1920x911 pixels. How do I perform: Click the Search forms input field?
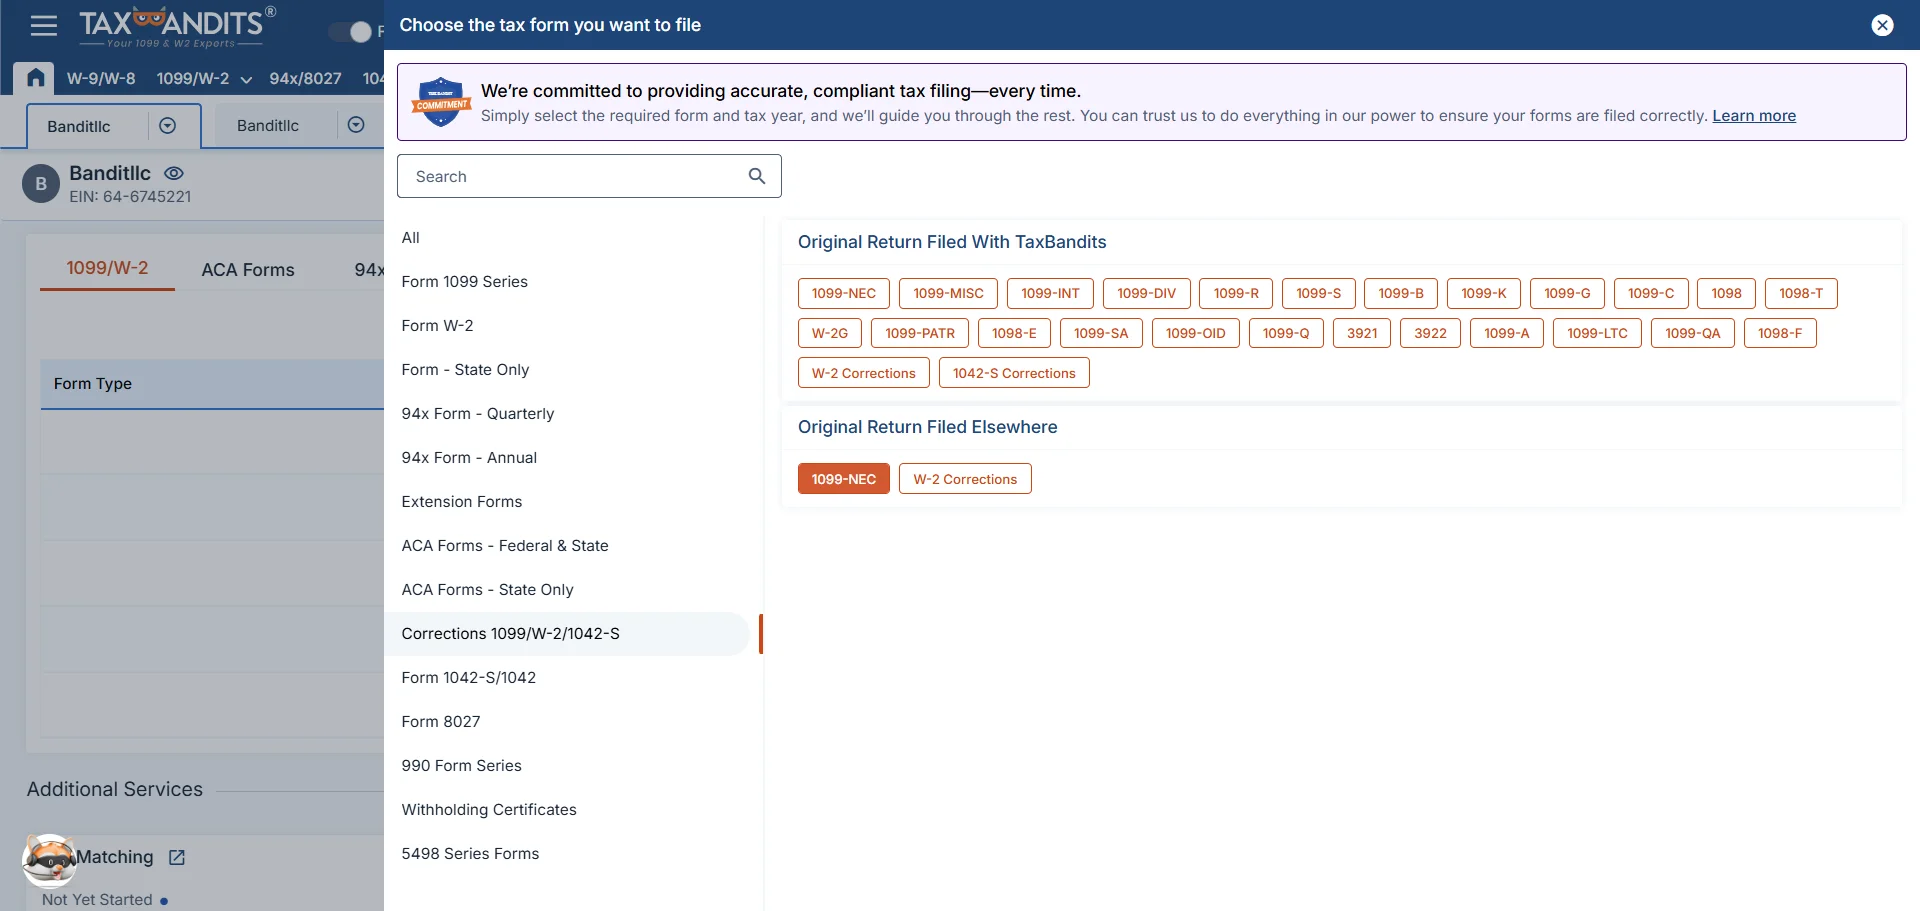tap(589, 176)
